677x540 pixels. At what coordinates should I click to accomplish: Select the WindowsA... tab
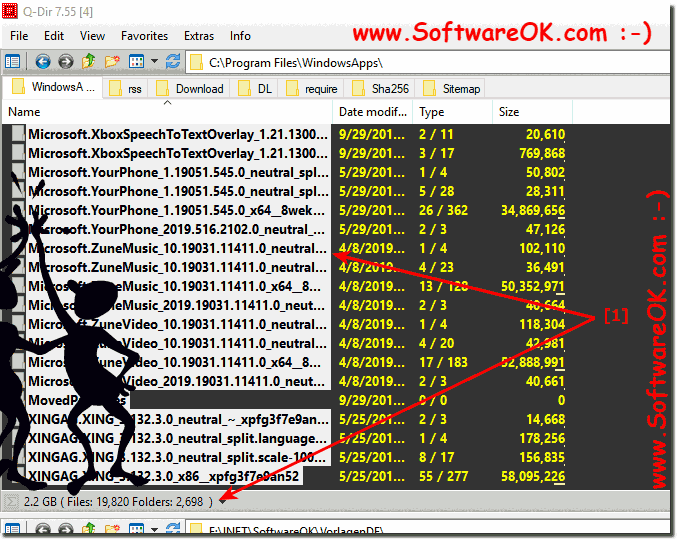[54, 88]
